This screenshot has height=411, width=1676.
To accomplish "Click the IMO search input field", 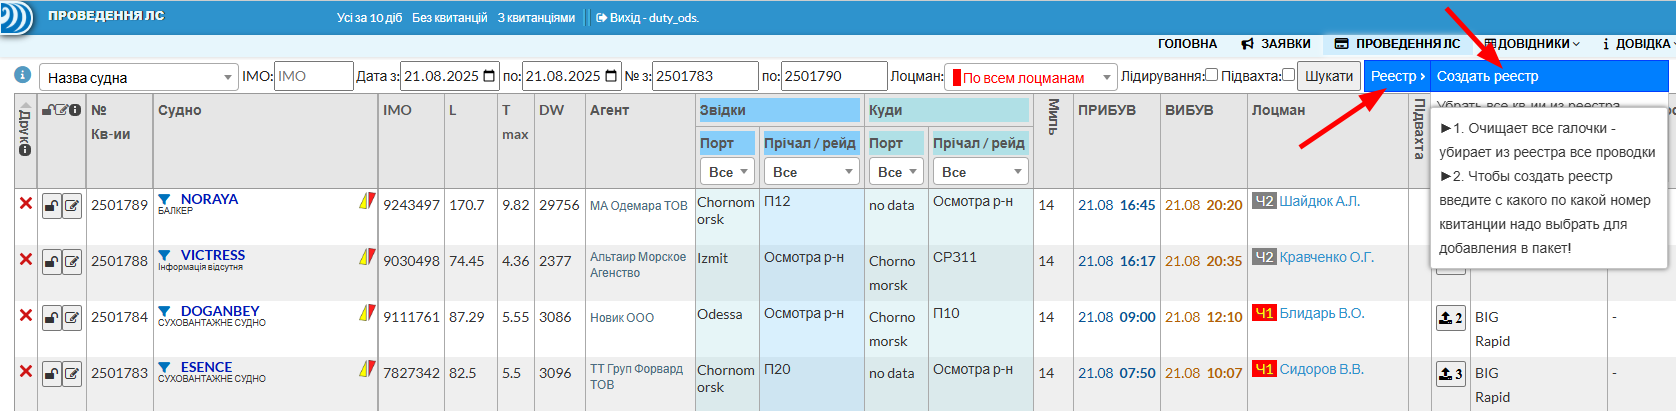I will coord(313,76).
